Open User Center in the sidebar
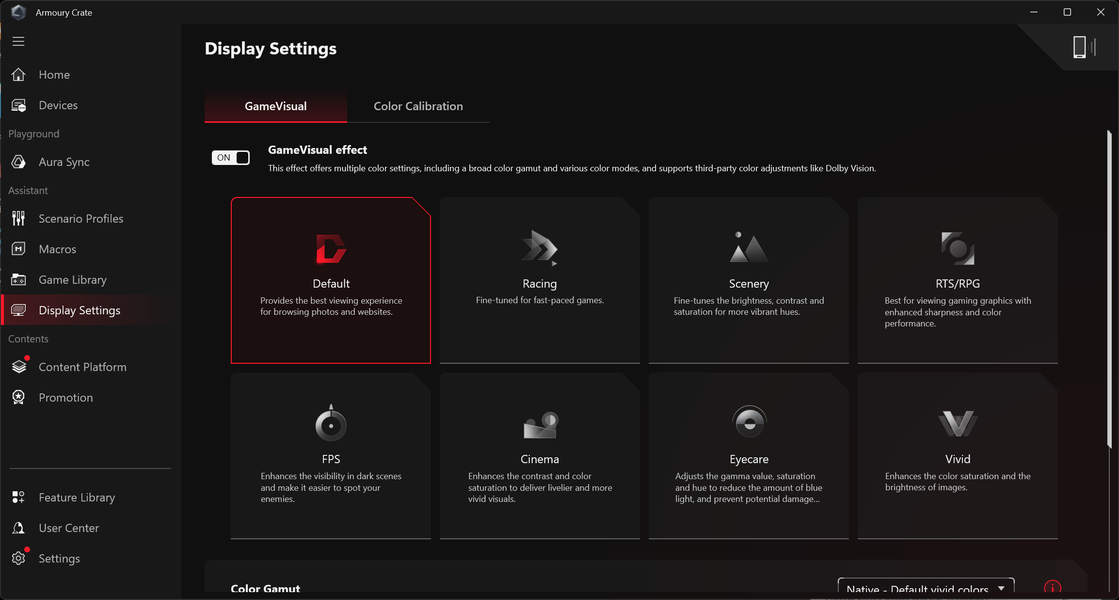The height and width of the screenshot is (600, 1119). 68,528
